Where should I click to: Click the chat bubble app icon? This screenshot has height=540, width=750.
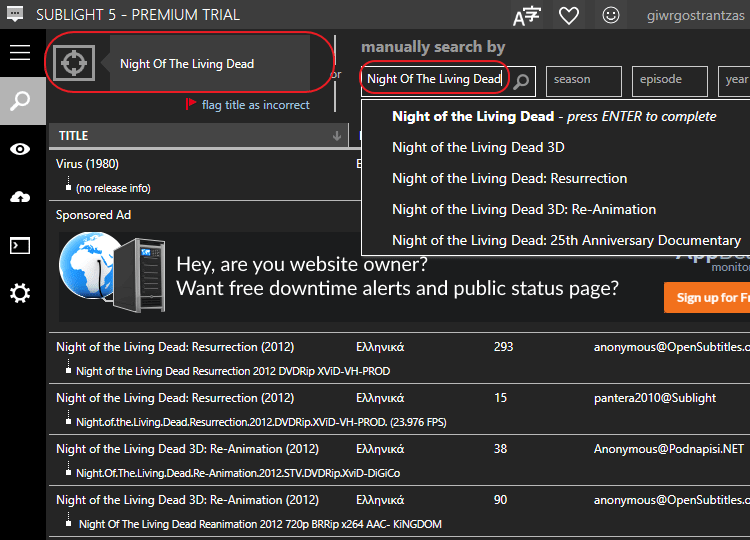point(15,14)
